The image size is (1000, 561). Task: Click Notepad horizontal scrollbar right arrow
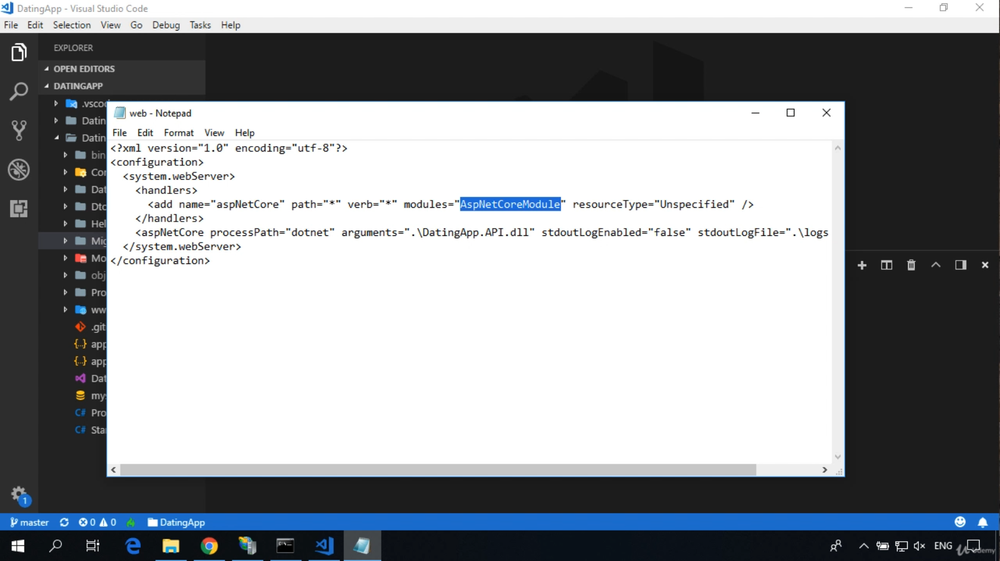[x=825, y=470]
